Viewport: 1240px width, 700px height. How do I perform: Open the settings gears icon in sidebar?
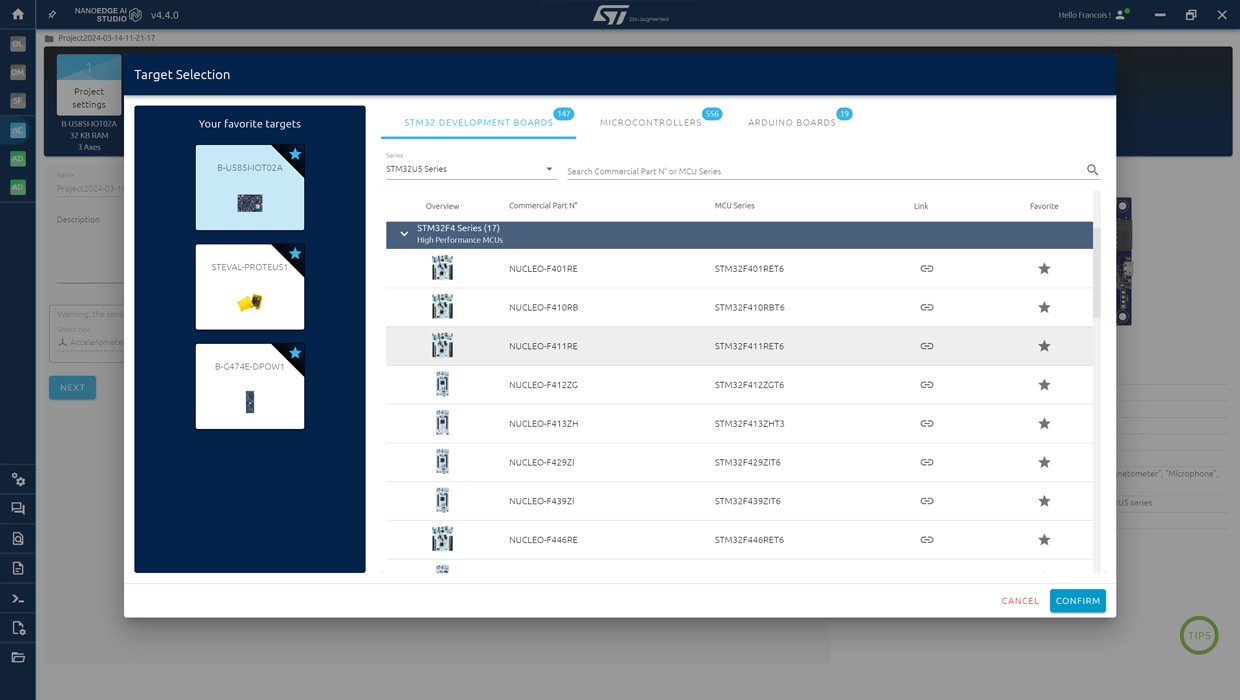pyautogui.click(x=18, y=479)
